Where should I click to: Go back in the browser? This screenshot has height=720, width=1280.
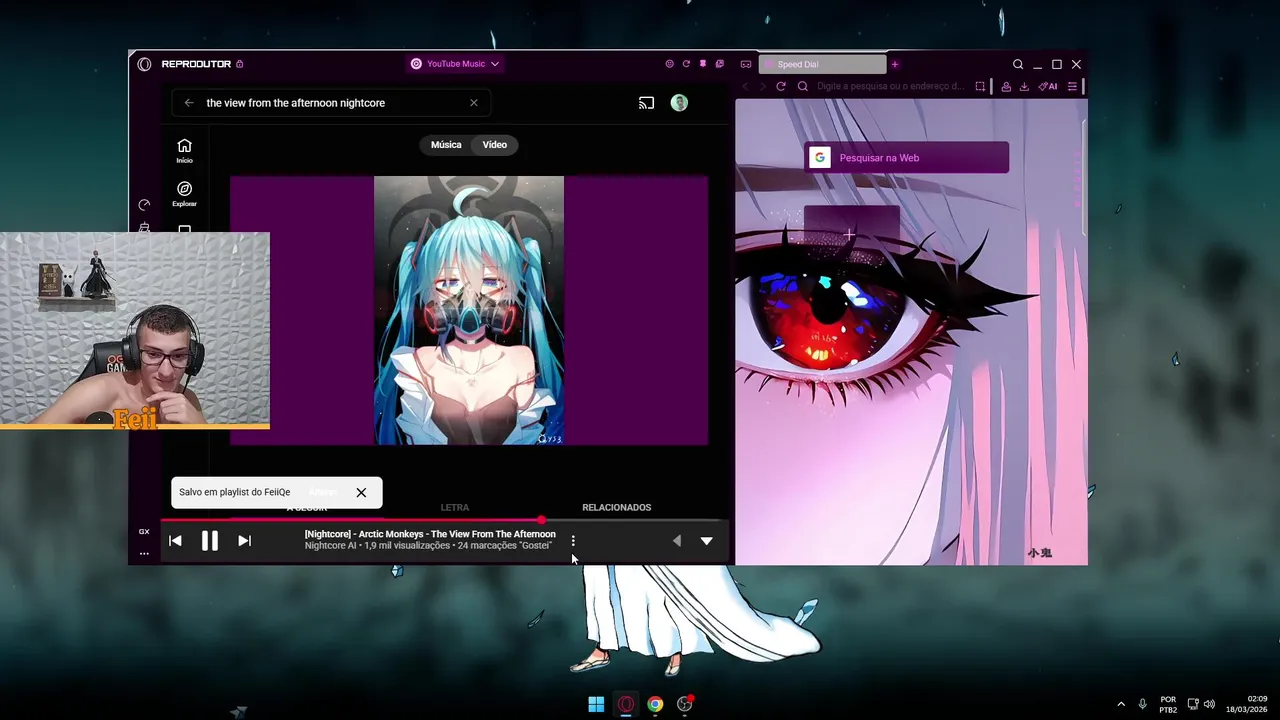click(x=745, y=87)
